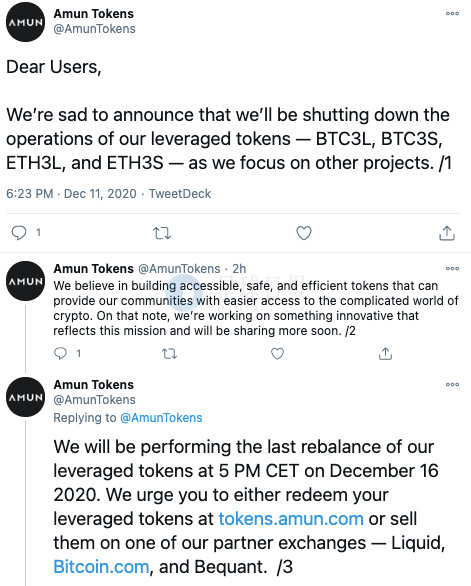Share the second tweet ending /2

coord(385,353)
